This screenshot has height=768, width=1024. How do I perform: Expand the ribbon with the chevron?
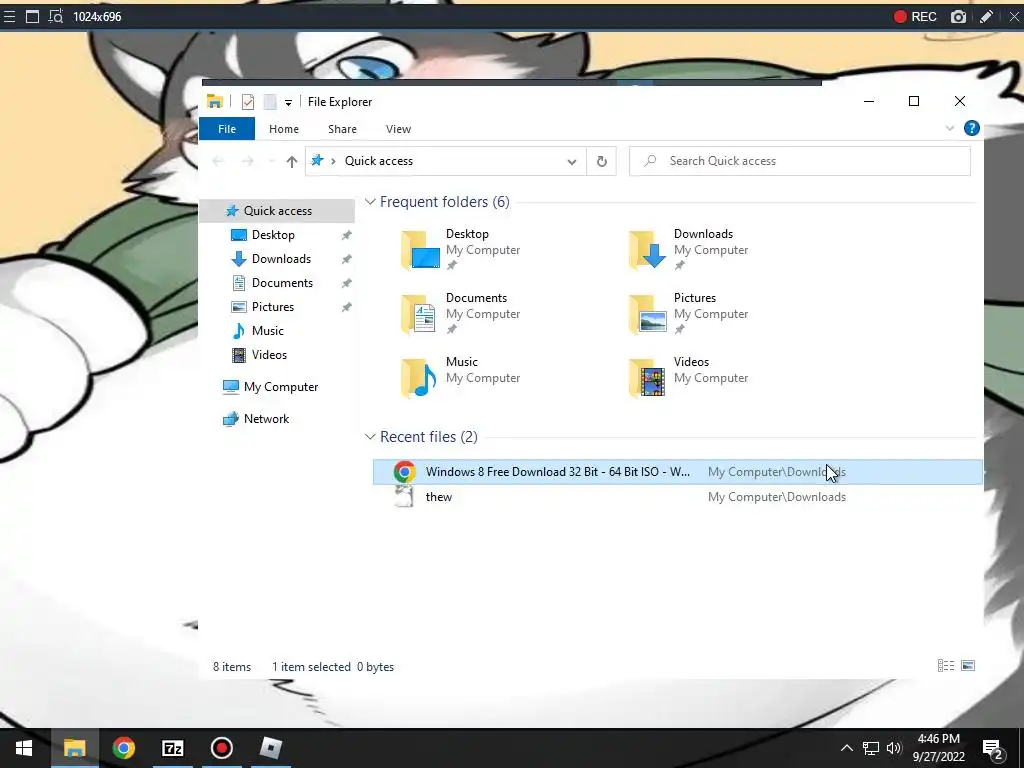pyautogui.click(x=950, y=129)
